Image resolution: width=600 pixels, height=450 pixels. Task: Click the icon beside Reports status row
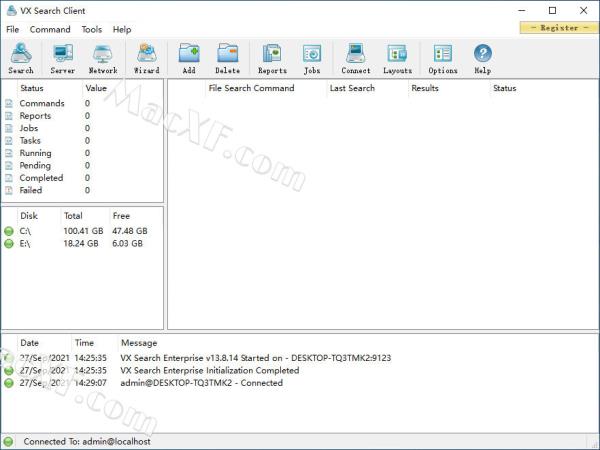(x=9, y=116)
